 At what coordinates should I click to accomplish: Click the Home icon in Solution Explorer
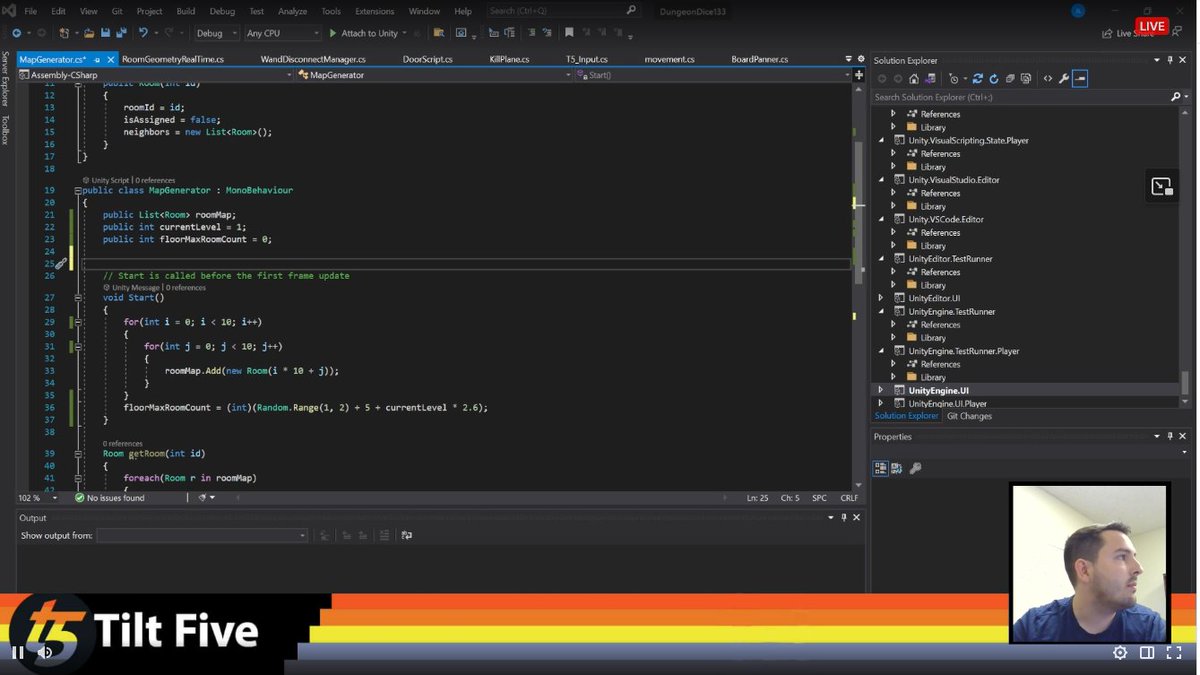tap(914, 78)
